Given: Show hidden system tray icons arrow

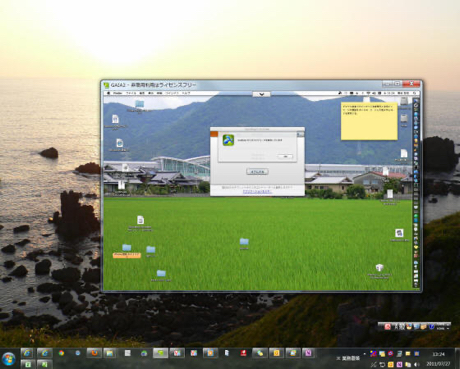Looking at the screenshot, I should [x=364, y=354].
